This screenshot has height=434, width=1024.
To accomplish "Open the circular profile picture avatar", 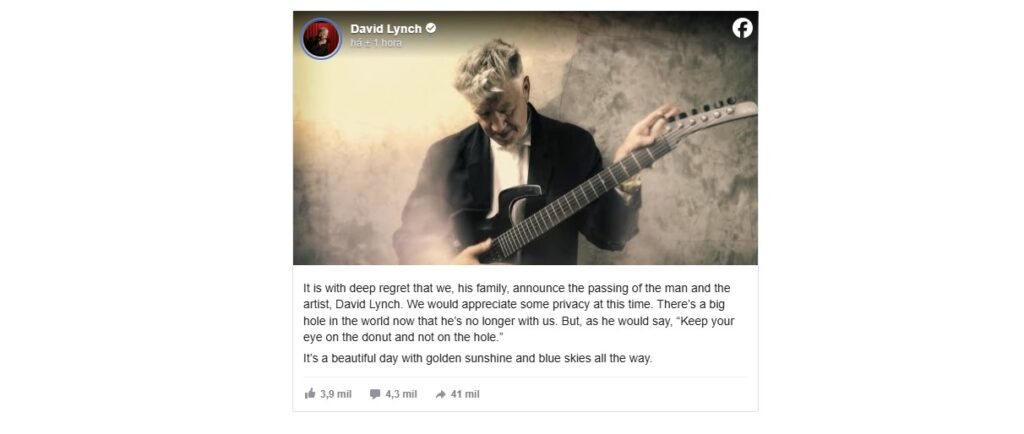I will [321, 39].
